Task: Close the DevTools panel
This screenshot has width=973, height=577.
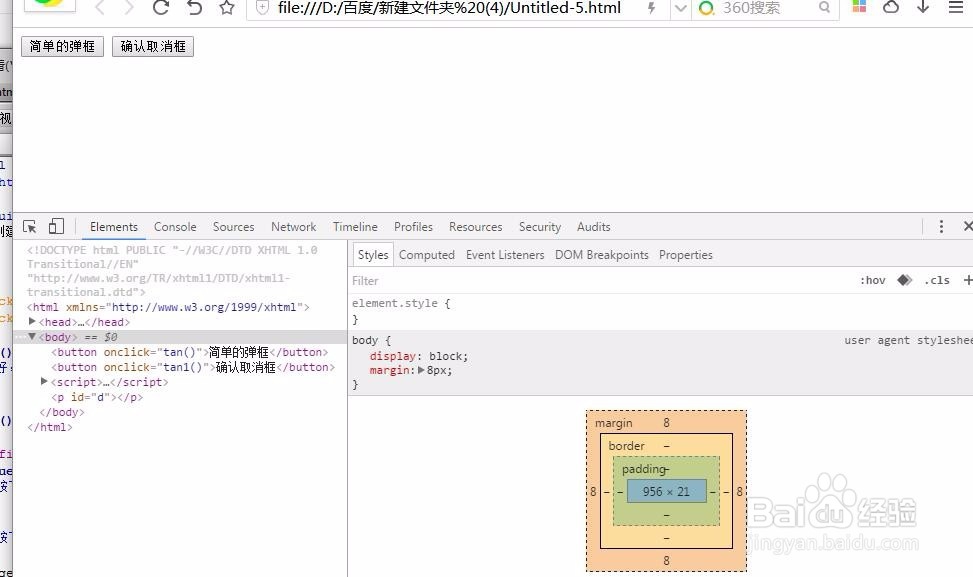Action: [967, 226]
